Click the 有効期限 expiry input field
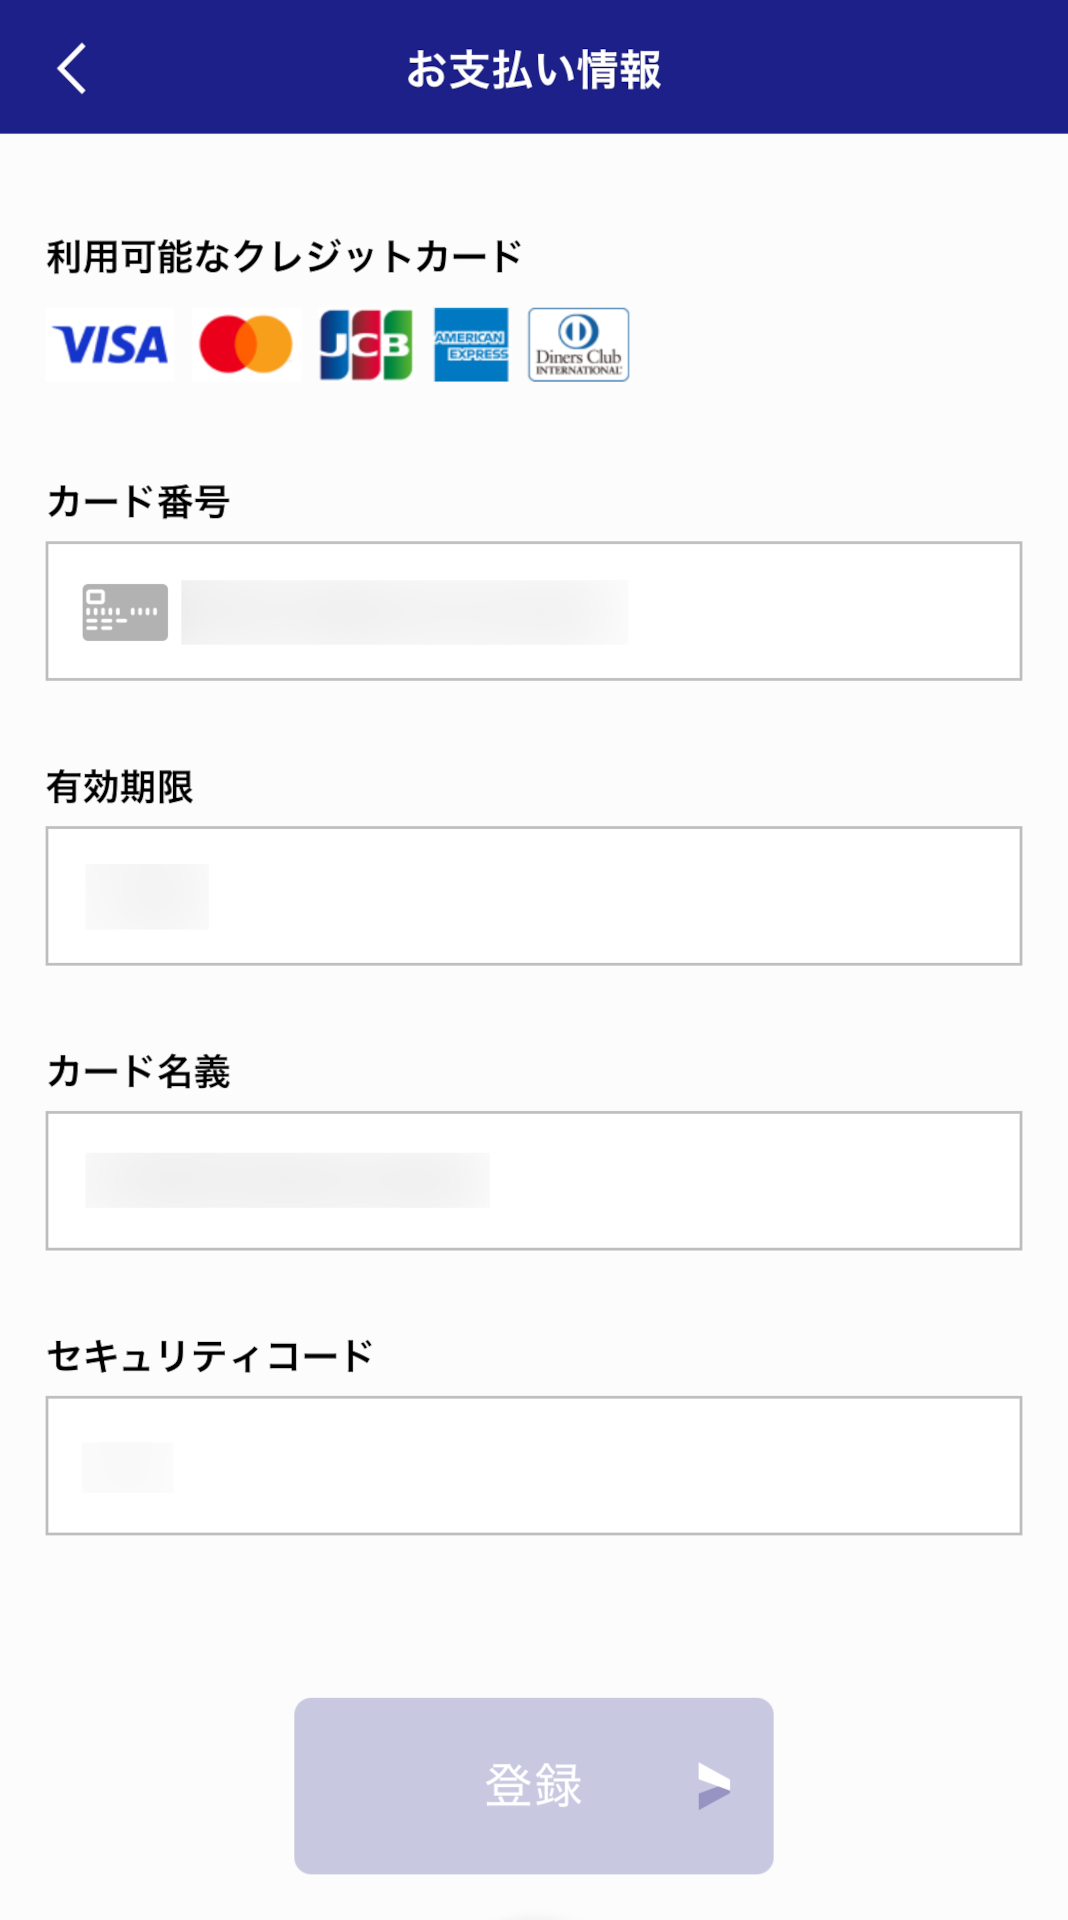The height and width of the screenshot is (1920, 1068). coord(534,896)
